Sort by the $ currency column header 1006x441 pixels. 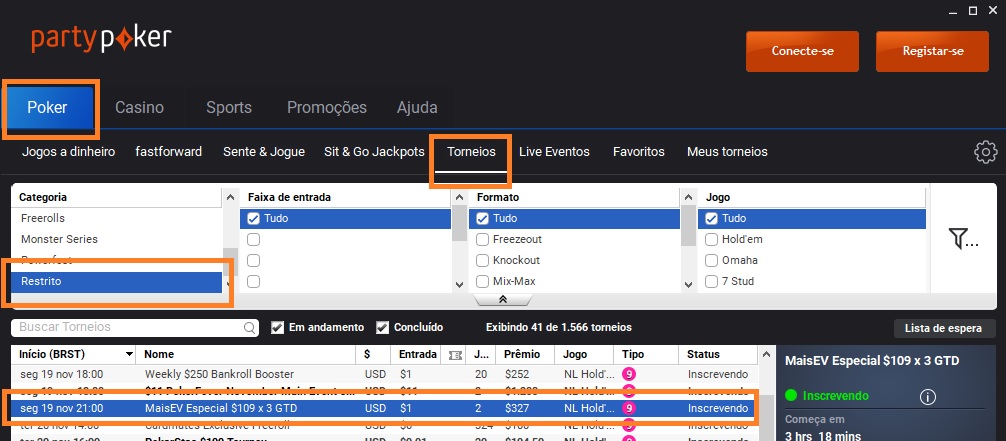[x=367, y=354]
